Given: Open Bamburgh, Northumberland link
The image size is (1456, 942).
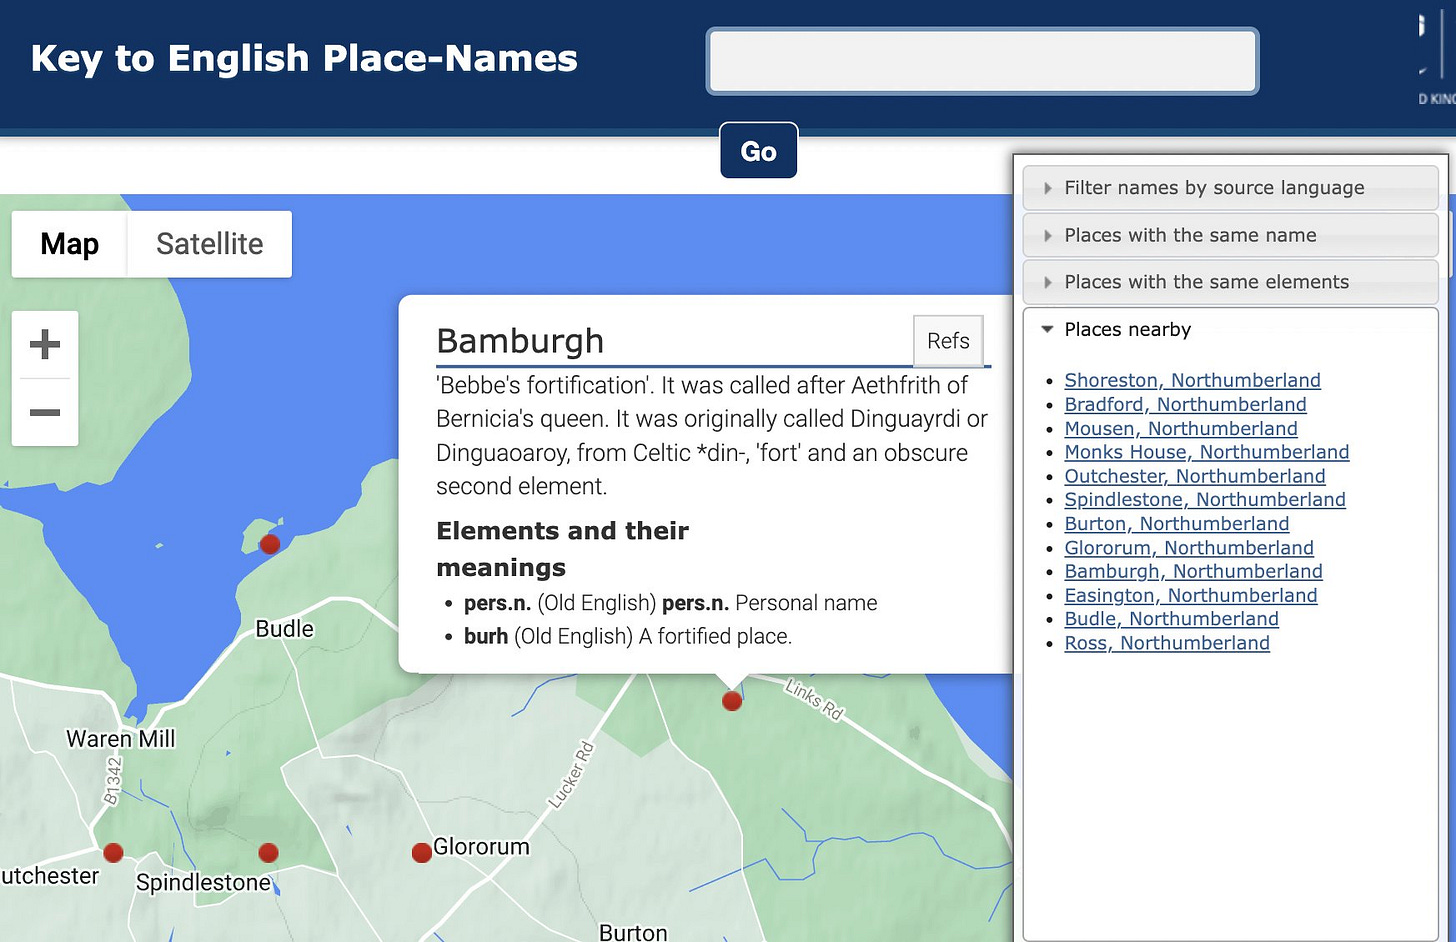Looking at the screenshot, I should click(x=1193, y=571).
